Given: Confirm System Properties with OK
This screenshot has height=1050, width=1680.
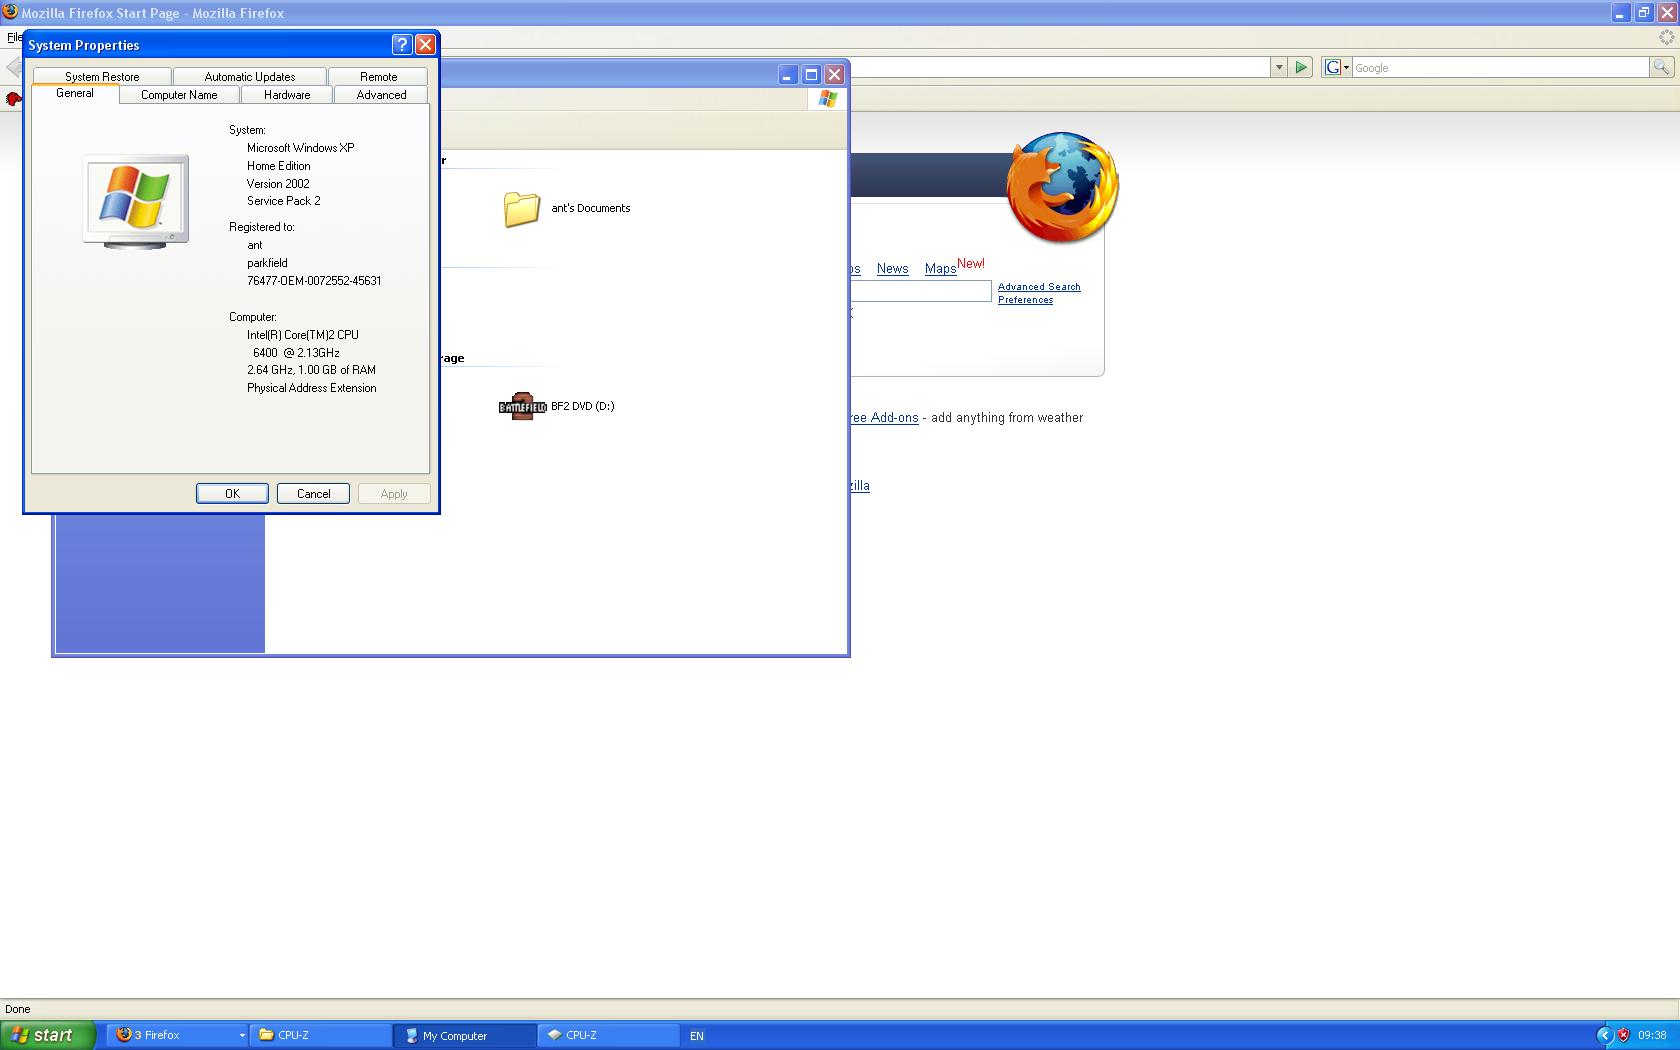Looking at the screenshot, I should [232, 494].
